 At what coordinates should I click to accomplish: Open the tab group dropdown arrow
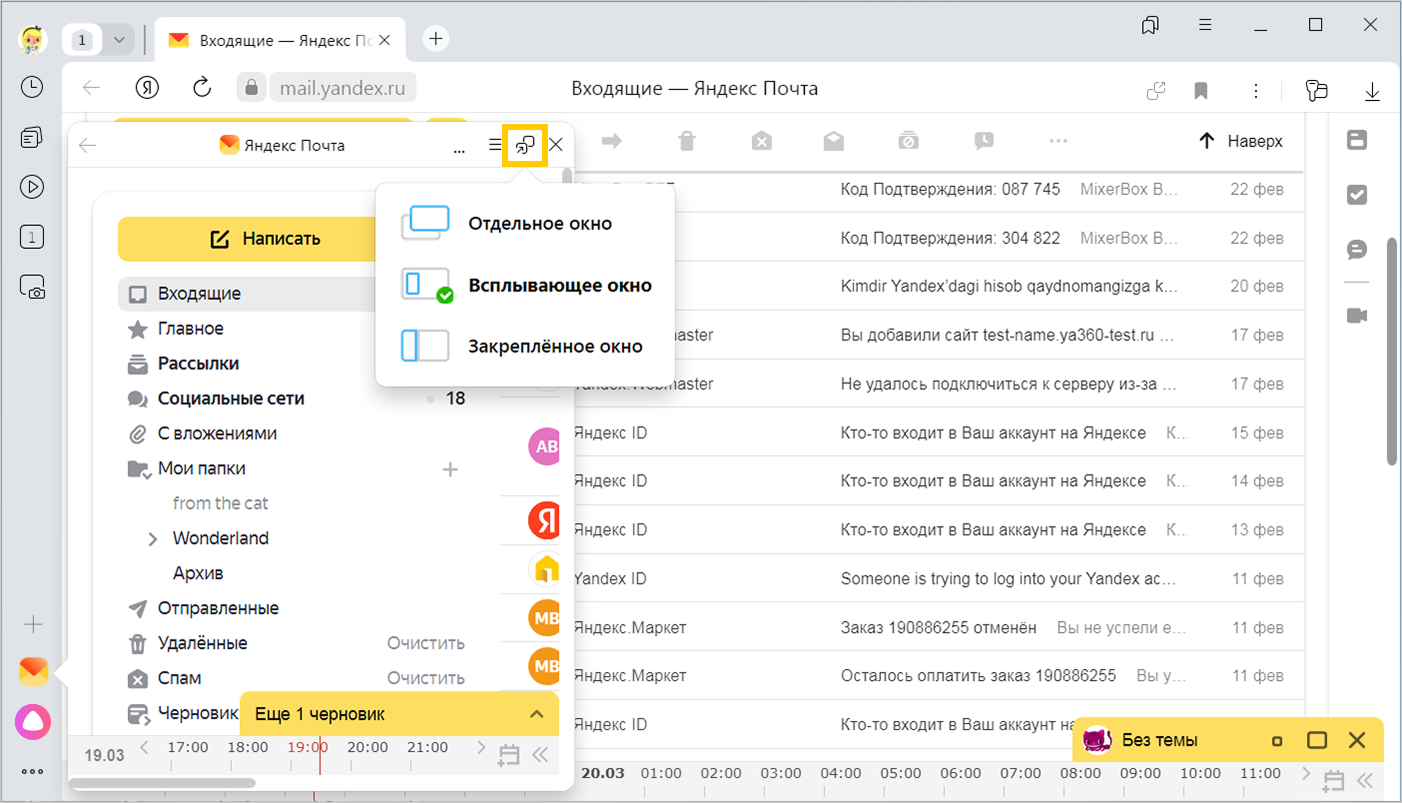point(119,40)
